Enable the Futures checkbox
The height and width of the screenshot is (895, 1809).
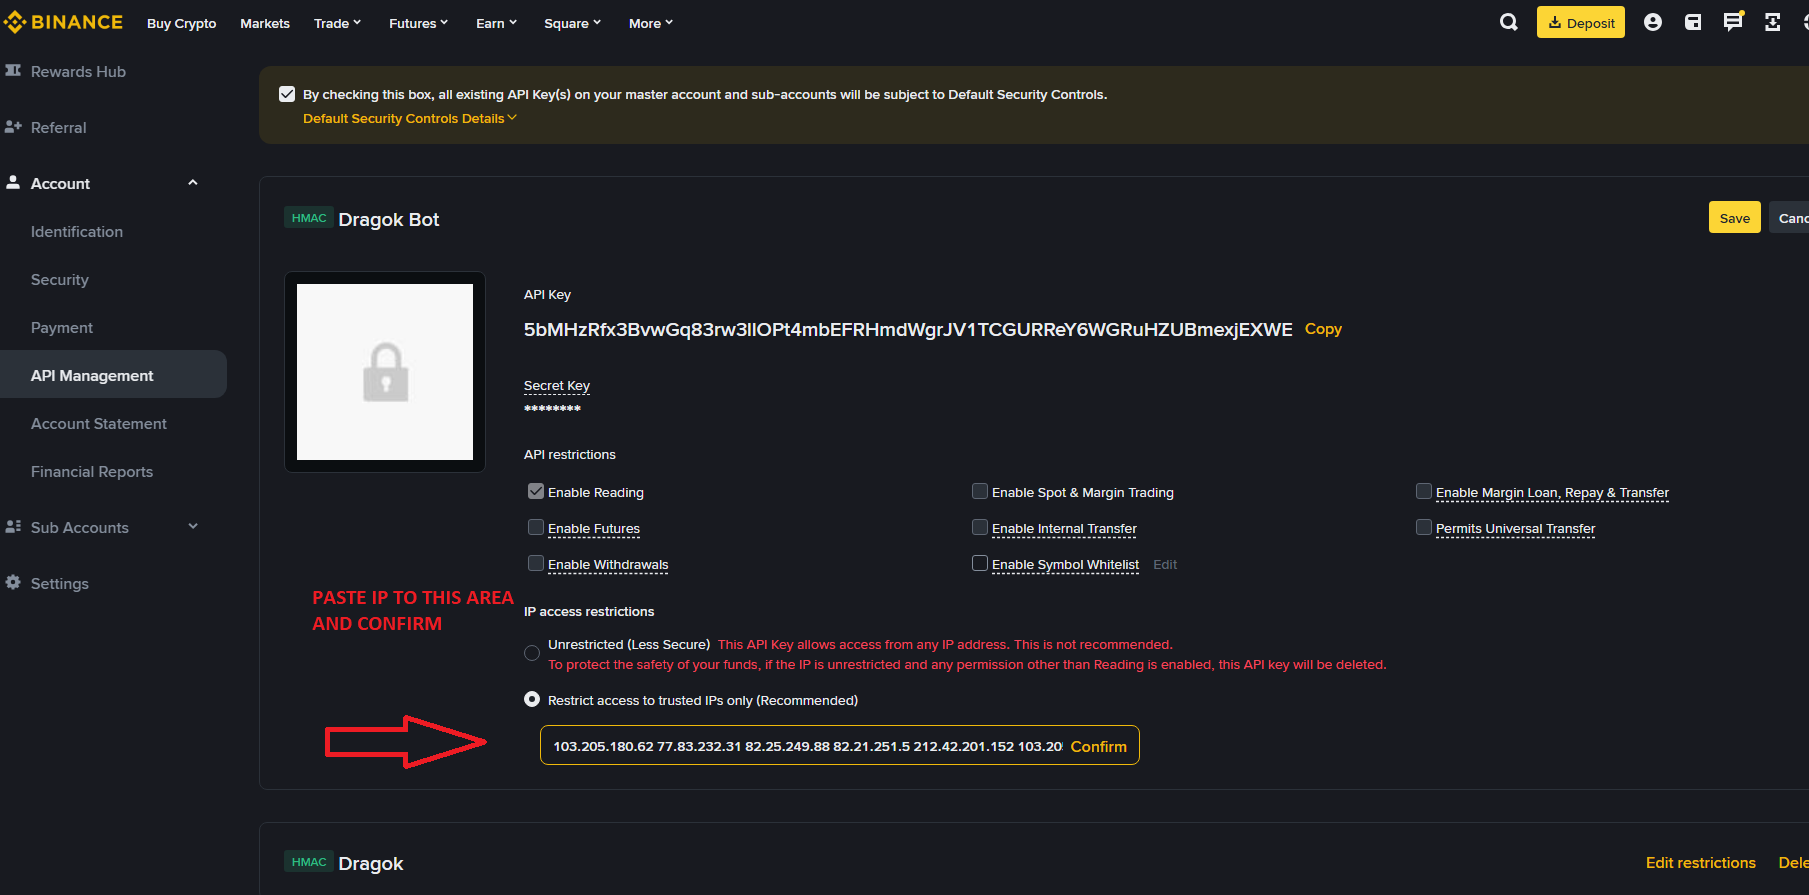(x=536, y=527)
